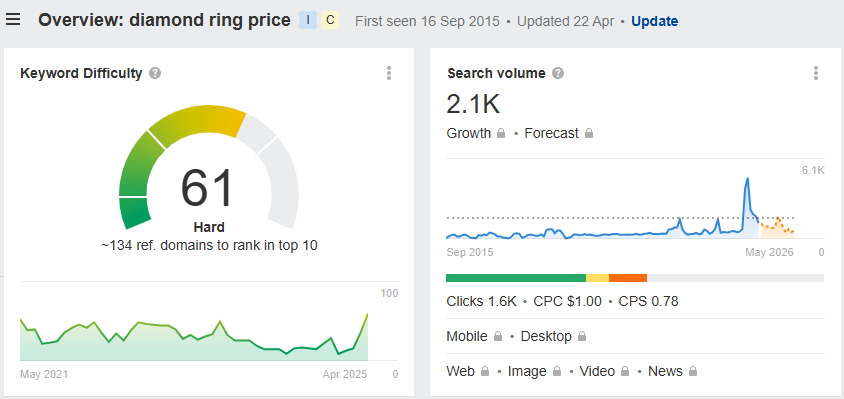
Task: Click the Forecast label
Action: click(551, 133)
